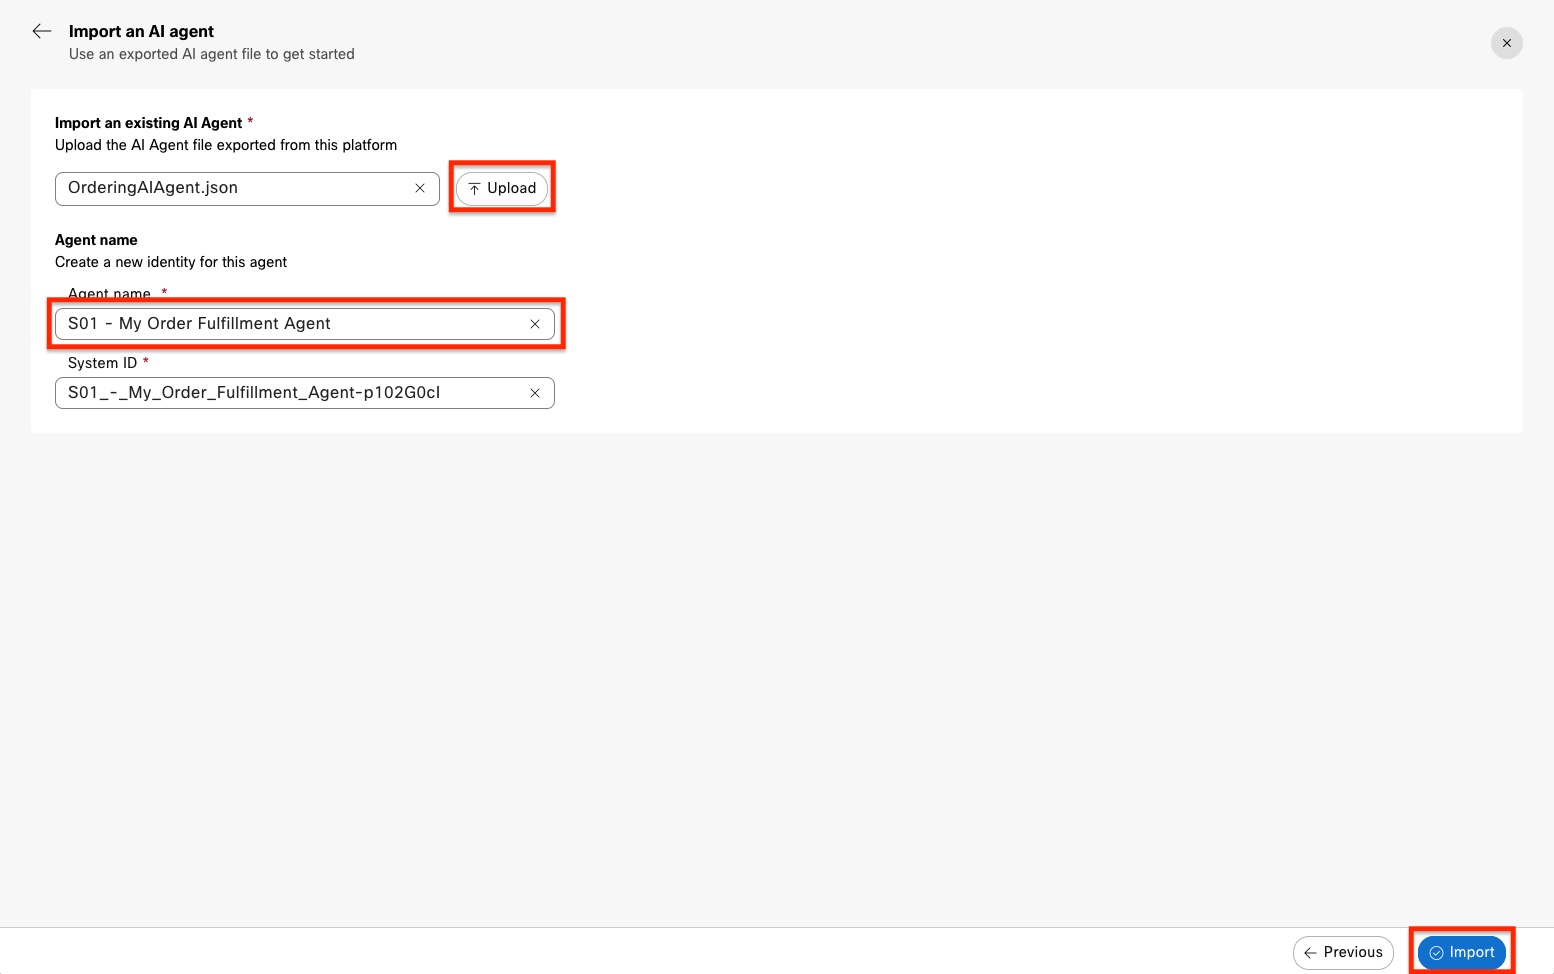1554x974 pixels.
Task: Clear the System ID field value
Action: tap(535, 393)
